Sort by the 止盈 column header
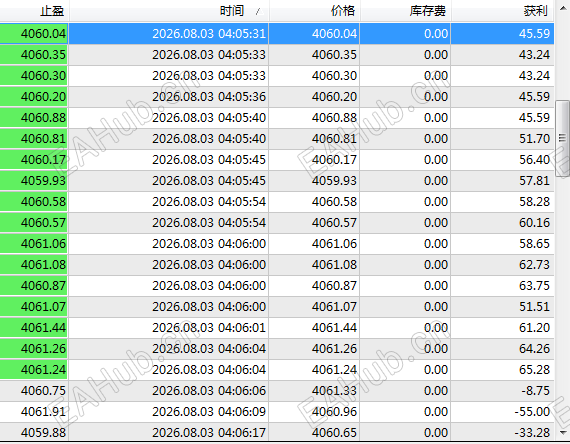The height and width of the screenshot is (444, 570). [34, 11]
